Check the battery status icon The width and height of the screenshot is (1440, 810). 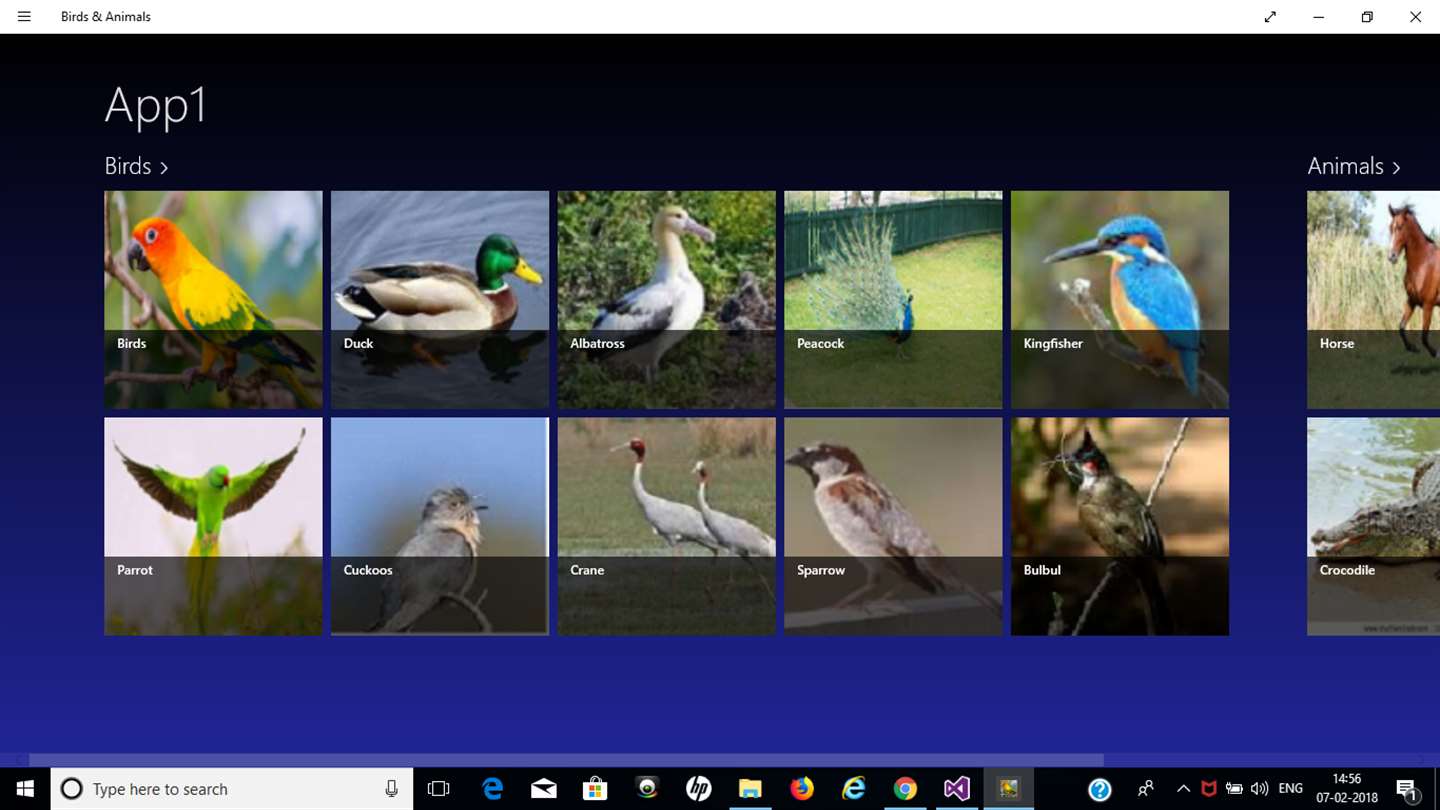[x=1234, y=789]
